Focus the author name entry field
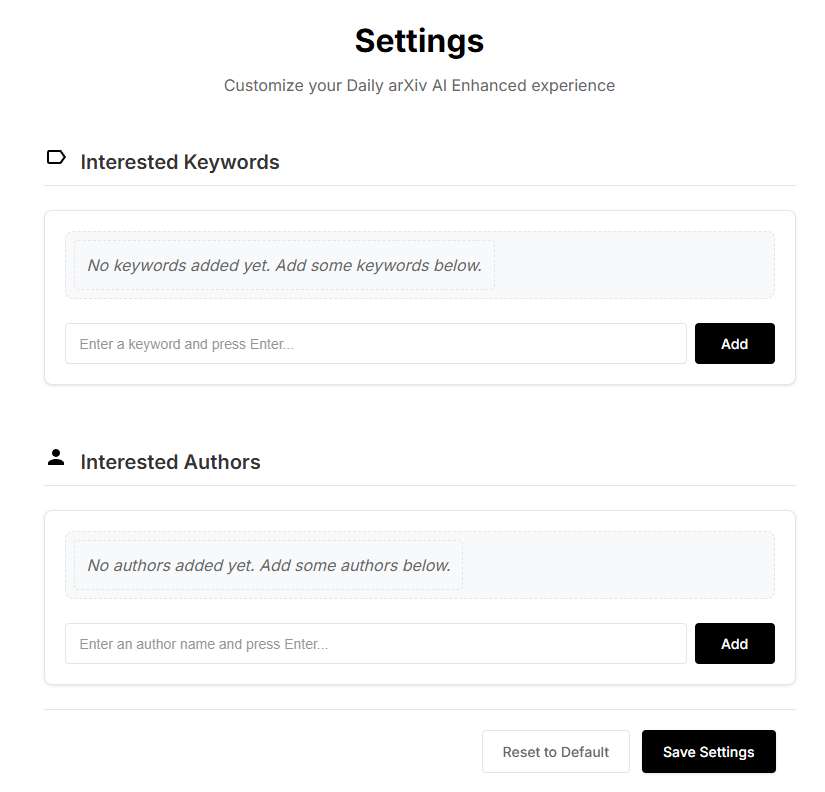Viewport: 825px width, 792px height. (376, 644)
